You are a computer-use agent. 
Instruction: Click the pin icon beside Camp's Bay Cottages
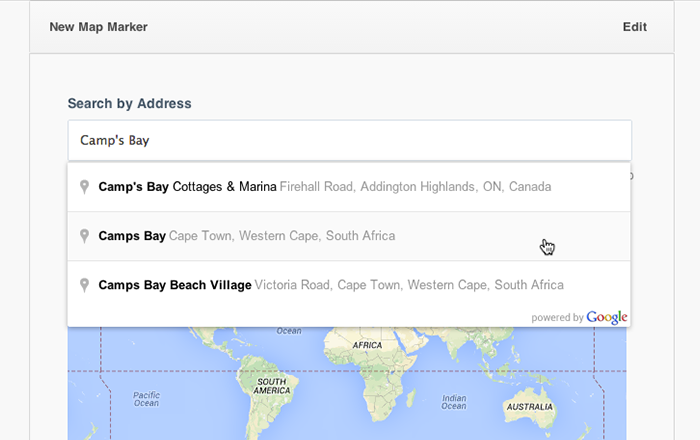tap(85, 187)
